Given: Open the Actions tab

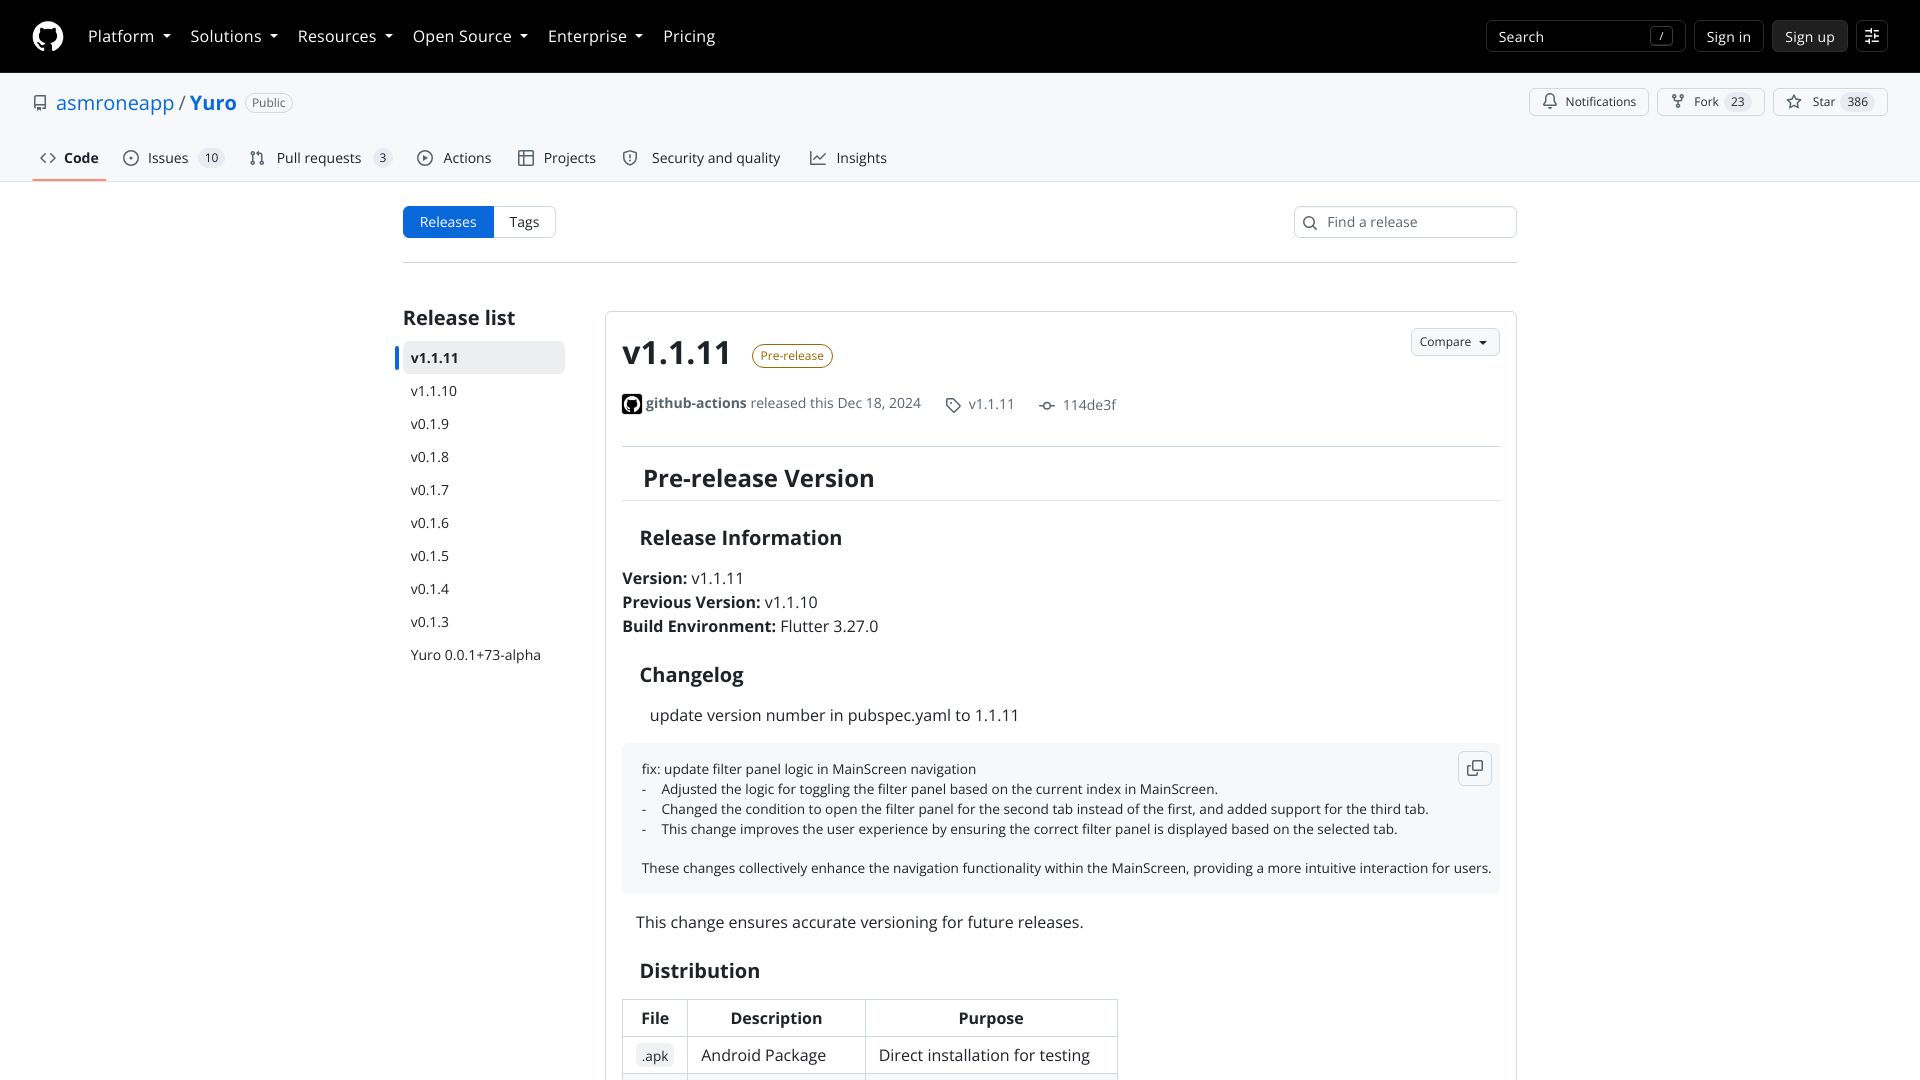Looking at the screenshot, I should (x=454, y=158).
